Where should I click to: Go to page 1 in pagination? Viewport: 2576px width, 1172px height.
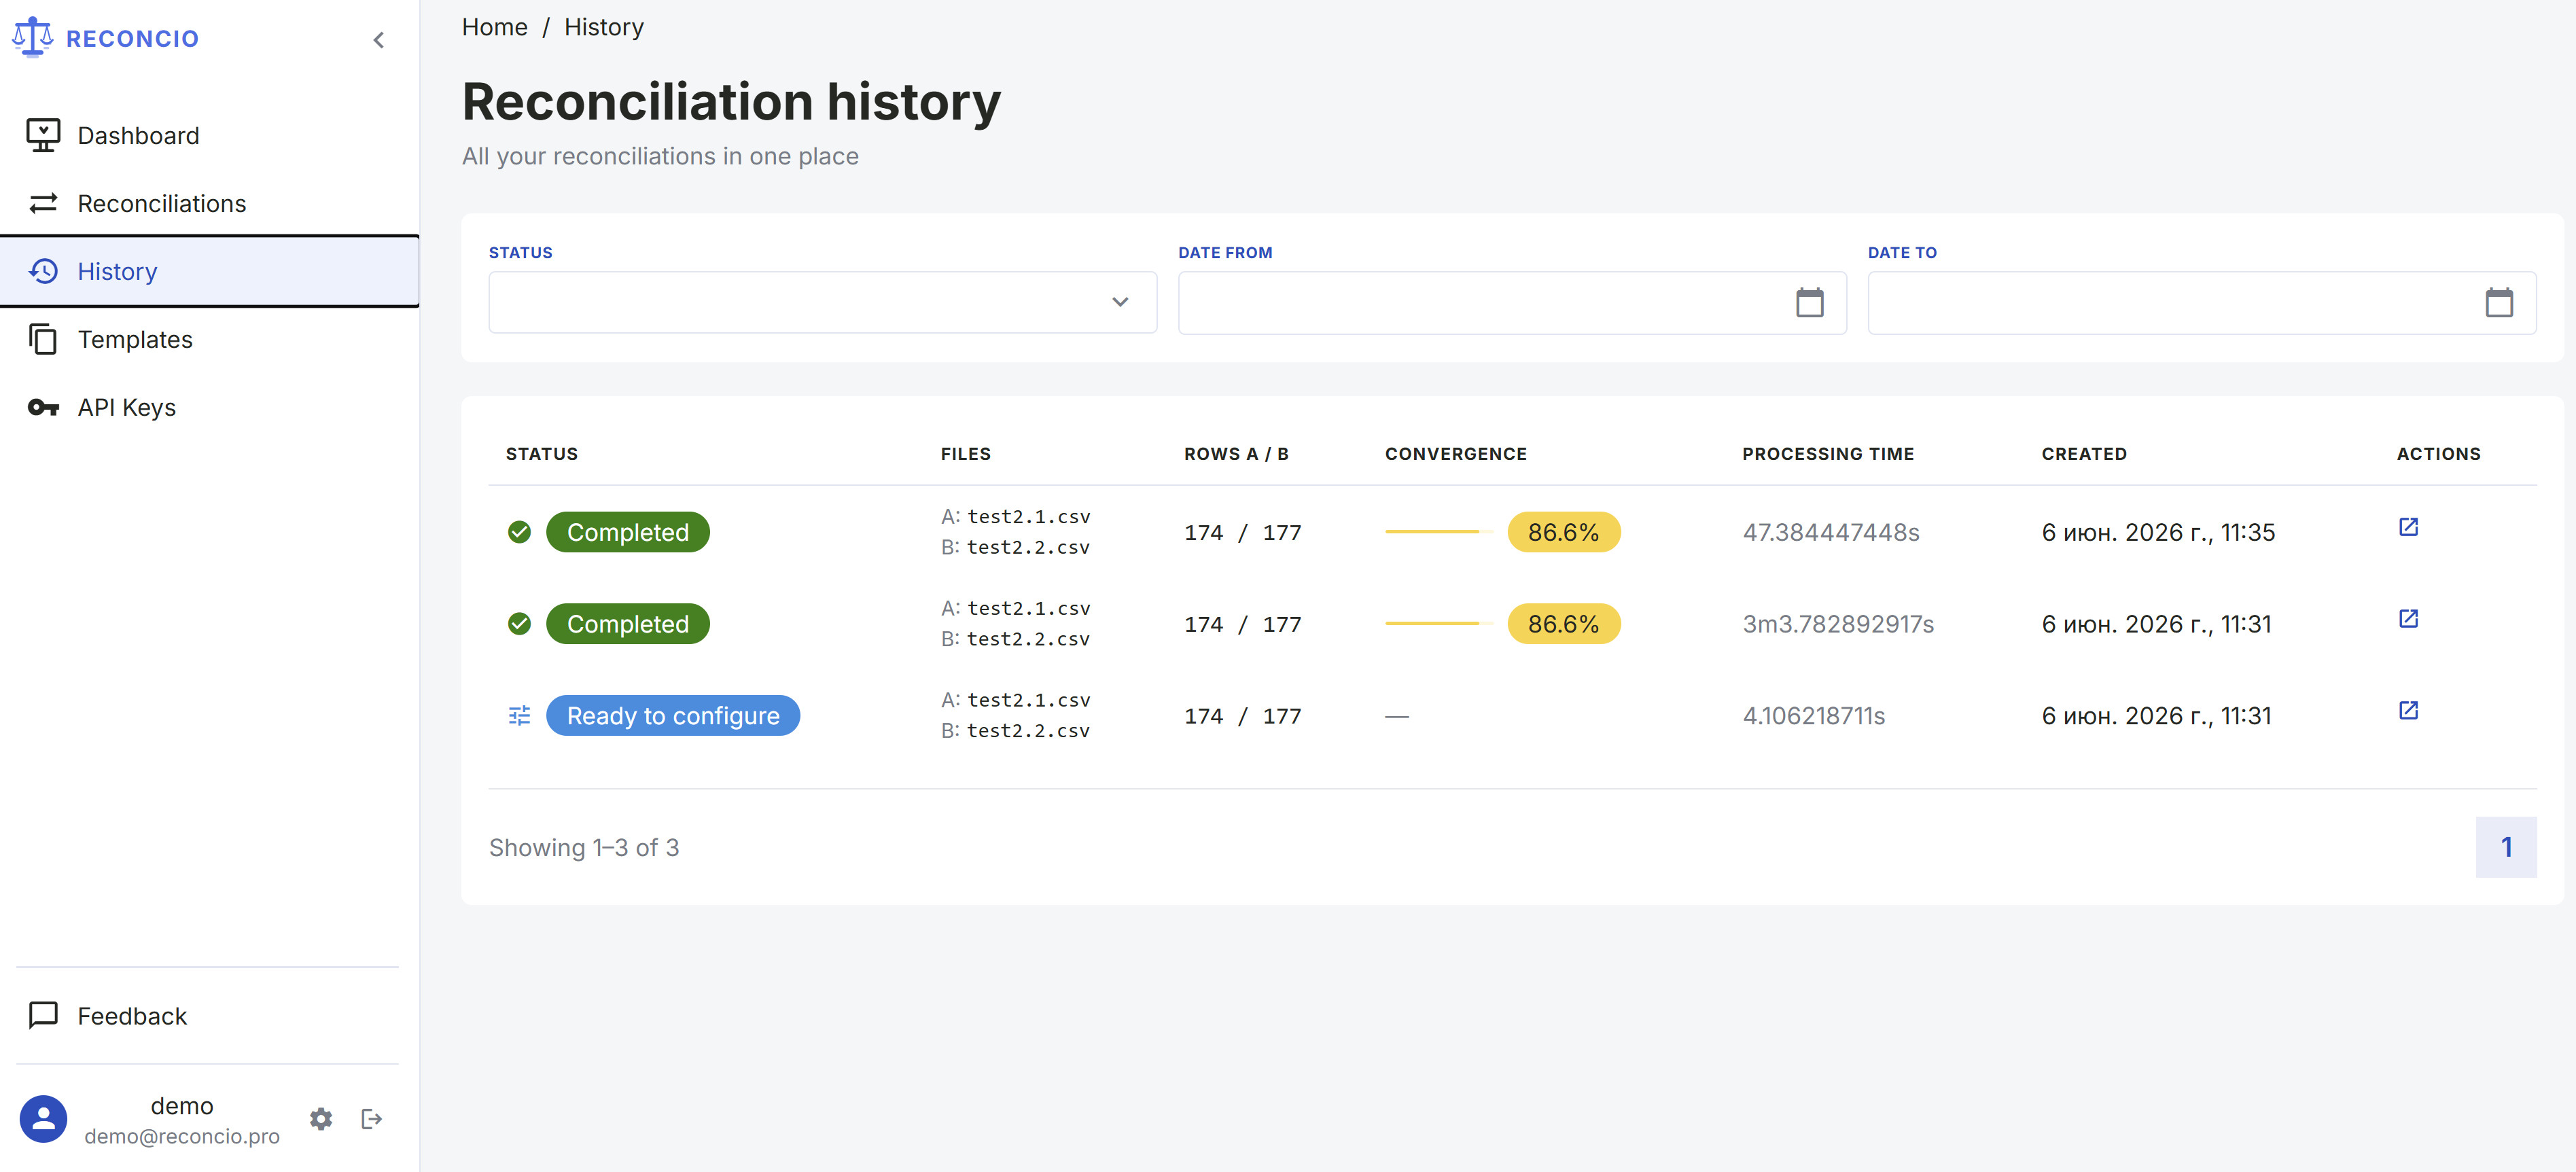(x=2506, y=847)
